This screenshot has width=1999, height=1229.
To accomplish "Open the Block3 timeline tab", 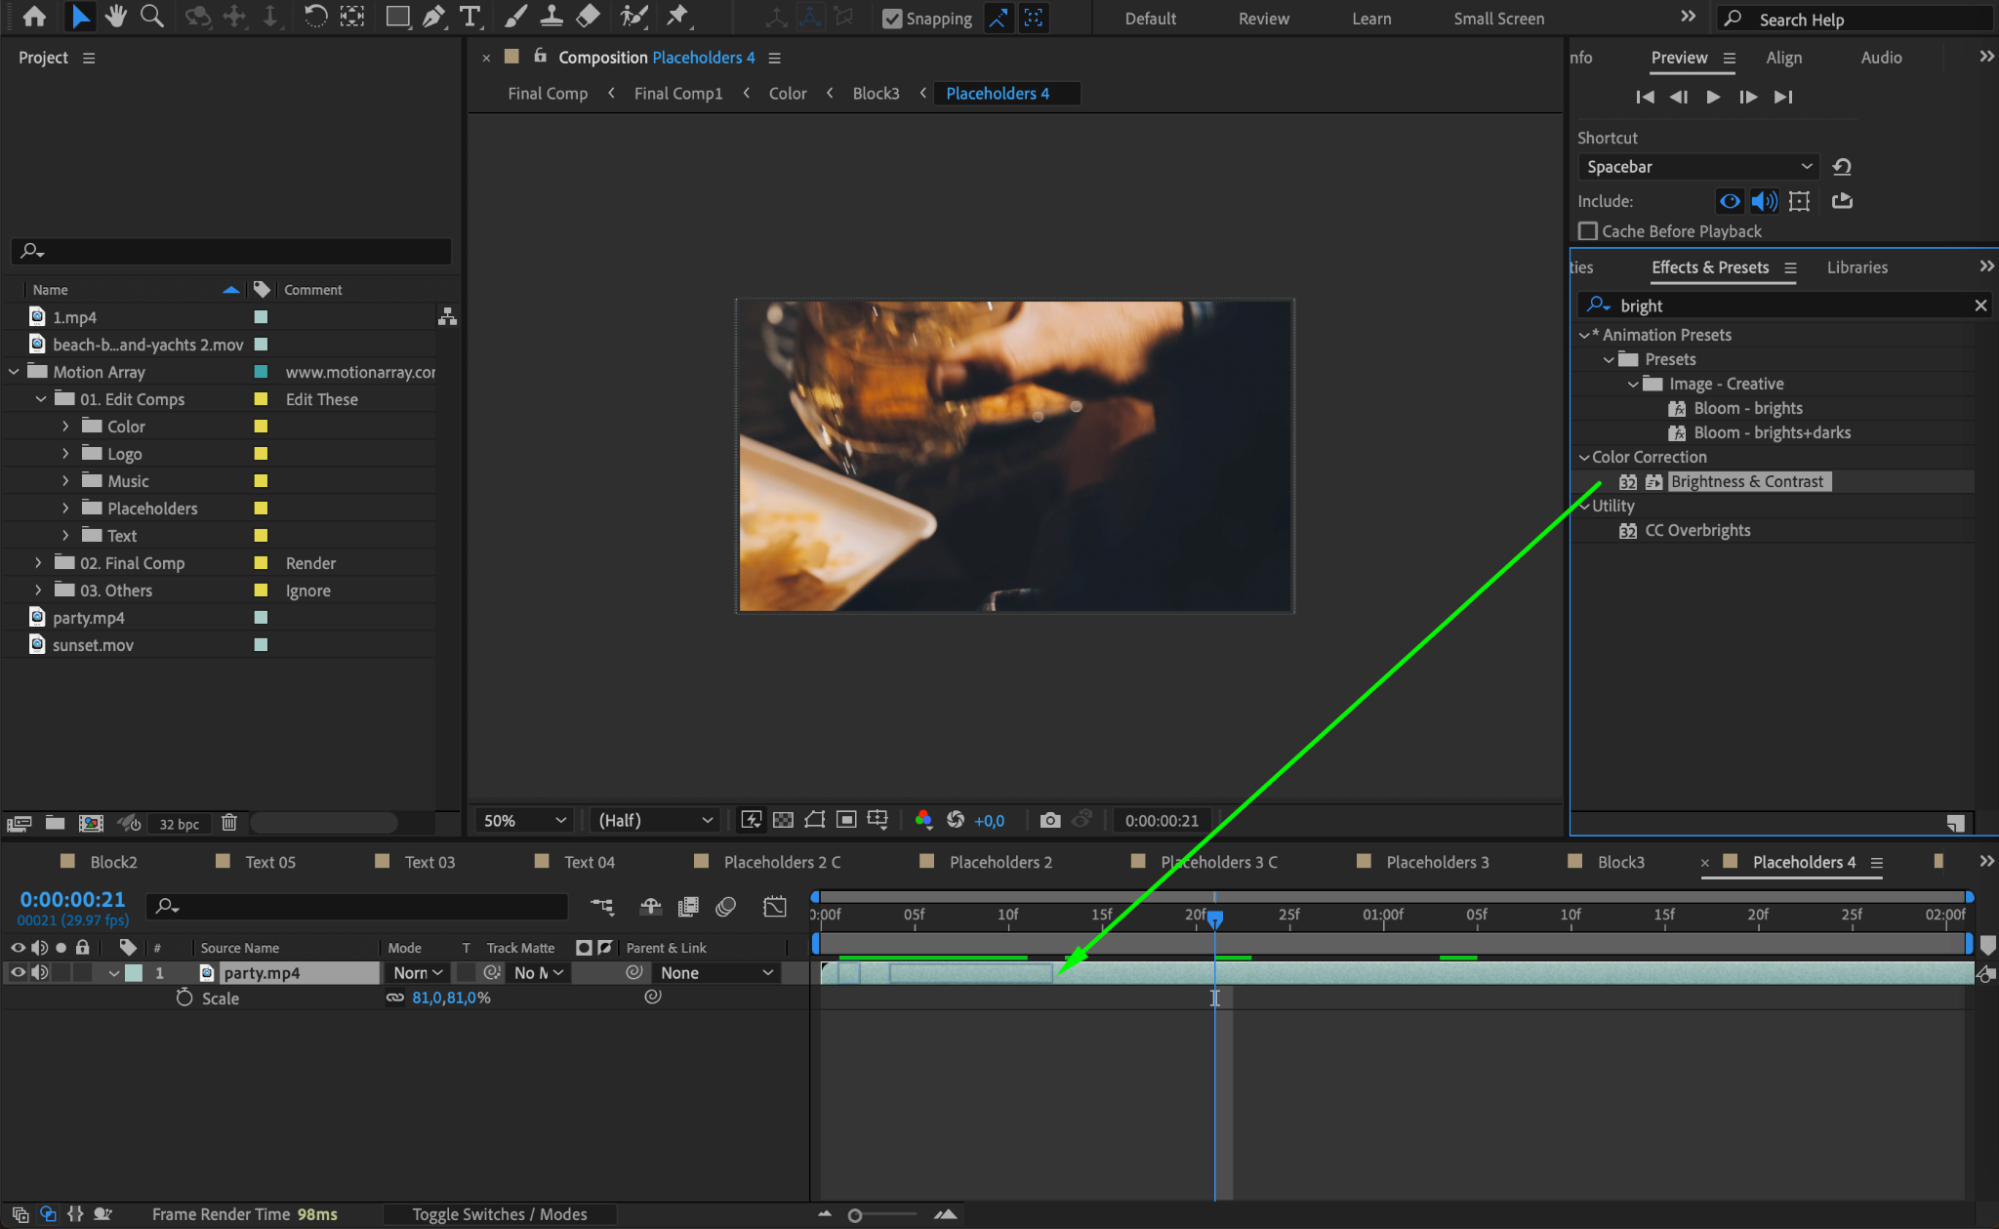I will pyautogui.click(x=1619, y=862).
